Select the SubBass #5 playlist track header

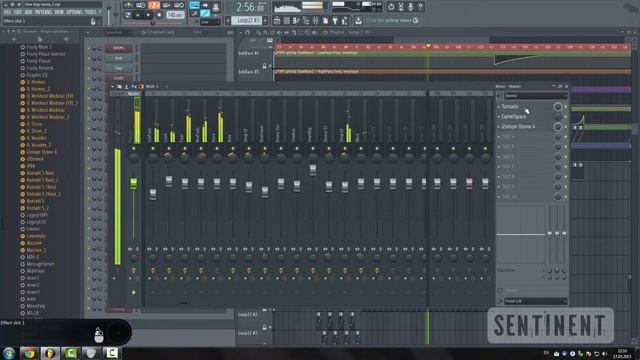[x=249, y=72]
